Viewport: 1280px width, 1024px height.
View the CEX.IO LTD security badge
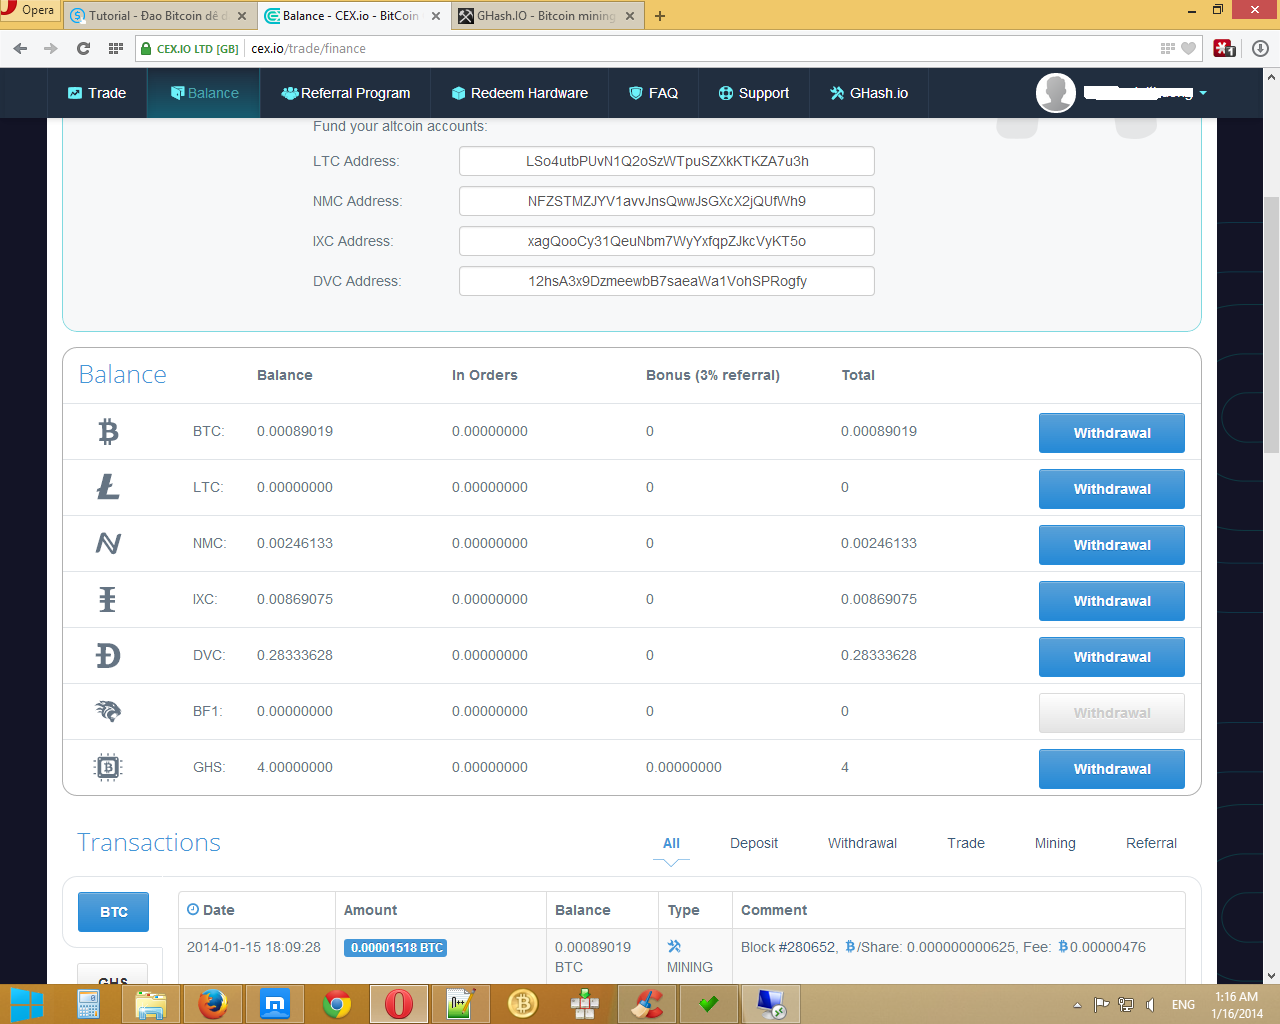[x=190, y=48]
